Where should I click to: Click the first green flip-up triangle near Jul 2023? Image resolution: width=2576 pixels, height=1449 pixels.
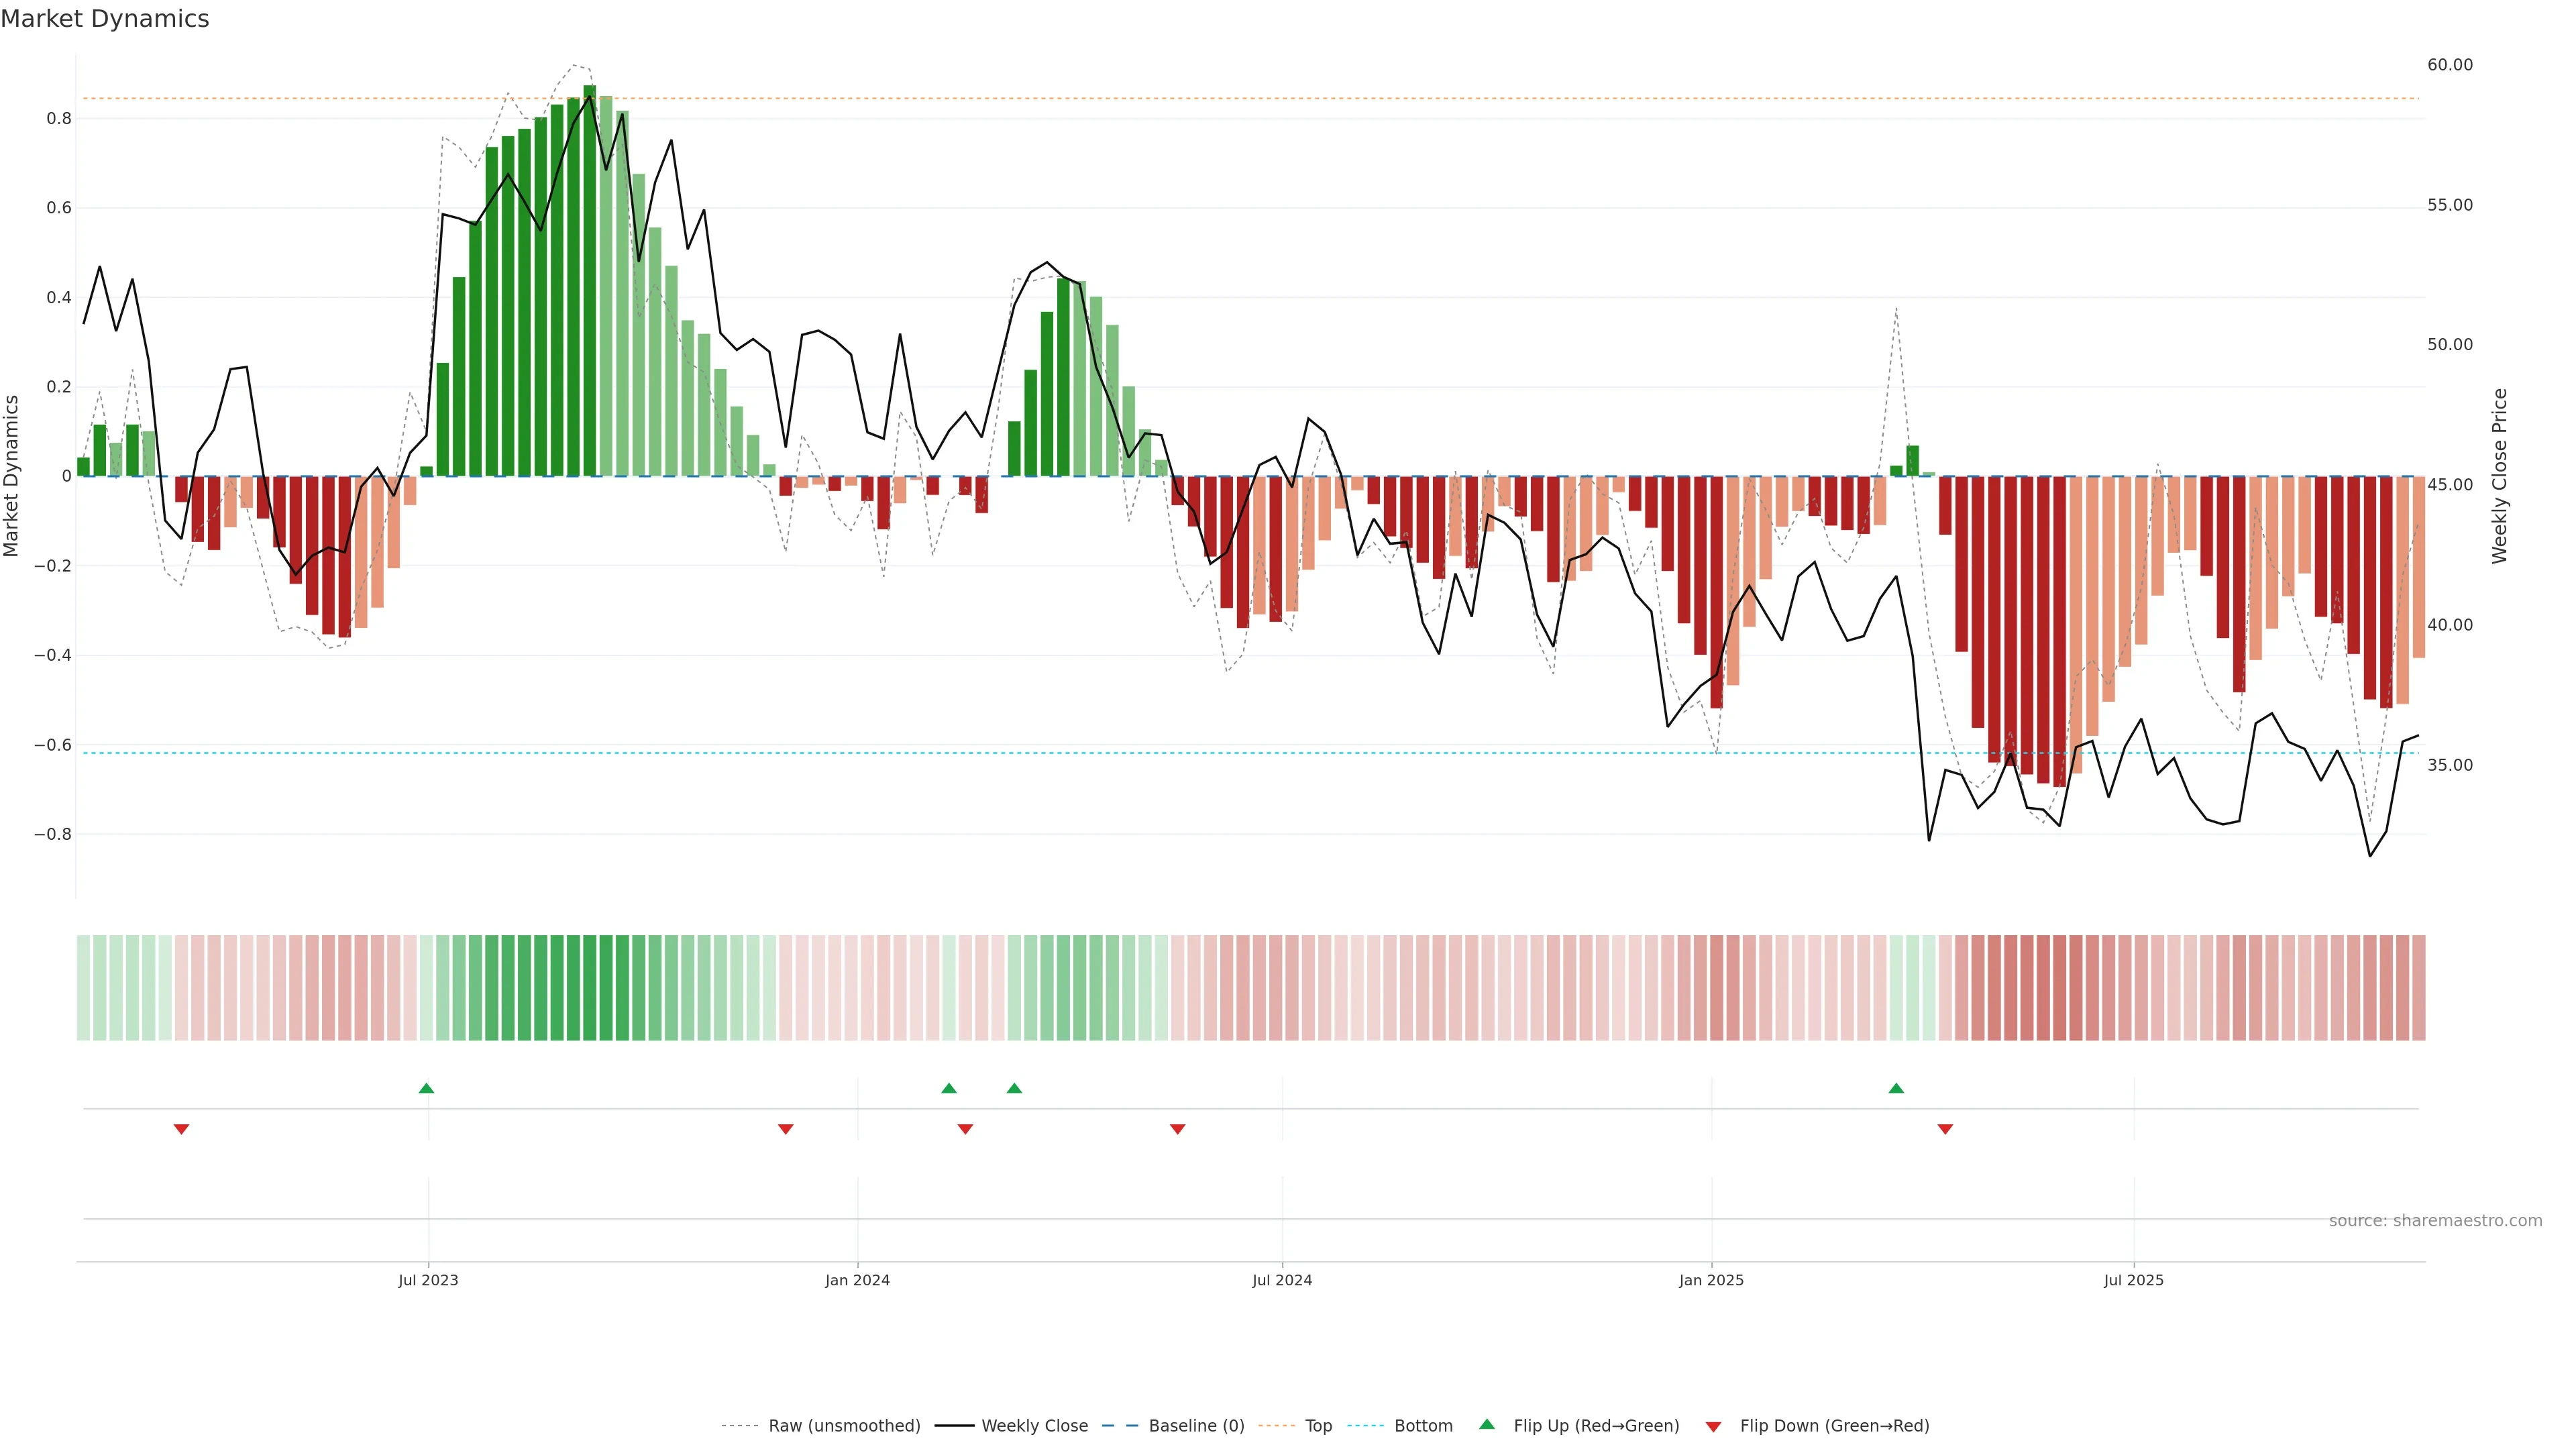(x=426, y=1088)
